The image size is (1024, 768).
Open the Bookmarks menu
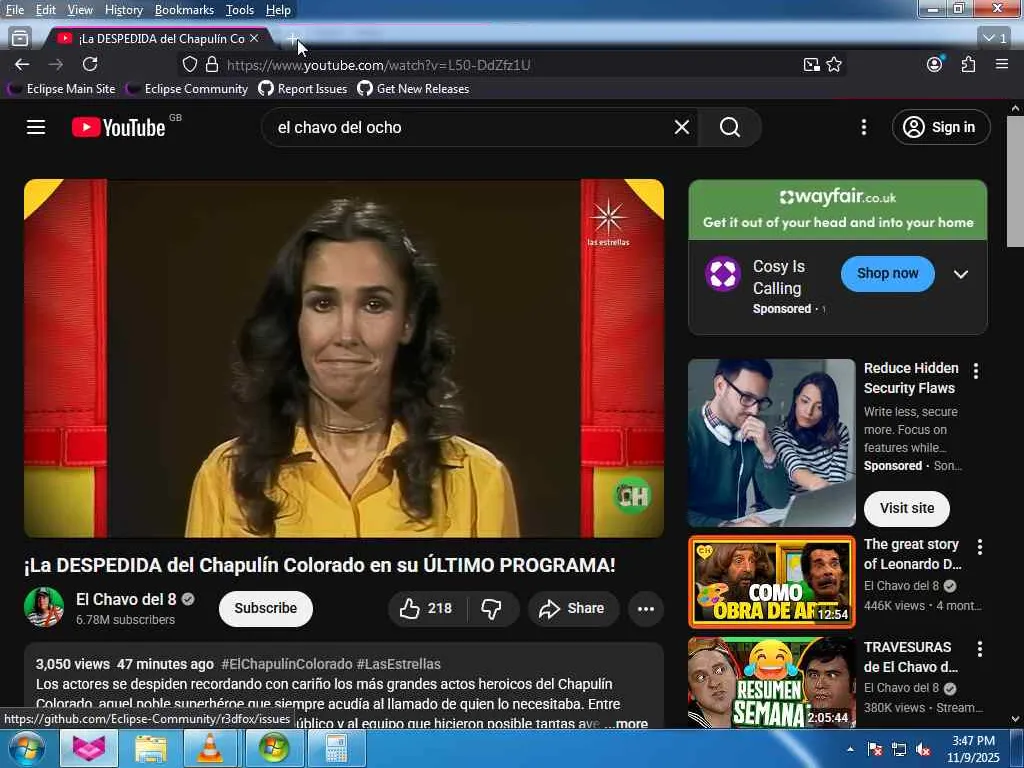[184, 10]
